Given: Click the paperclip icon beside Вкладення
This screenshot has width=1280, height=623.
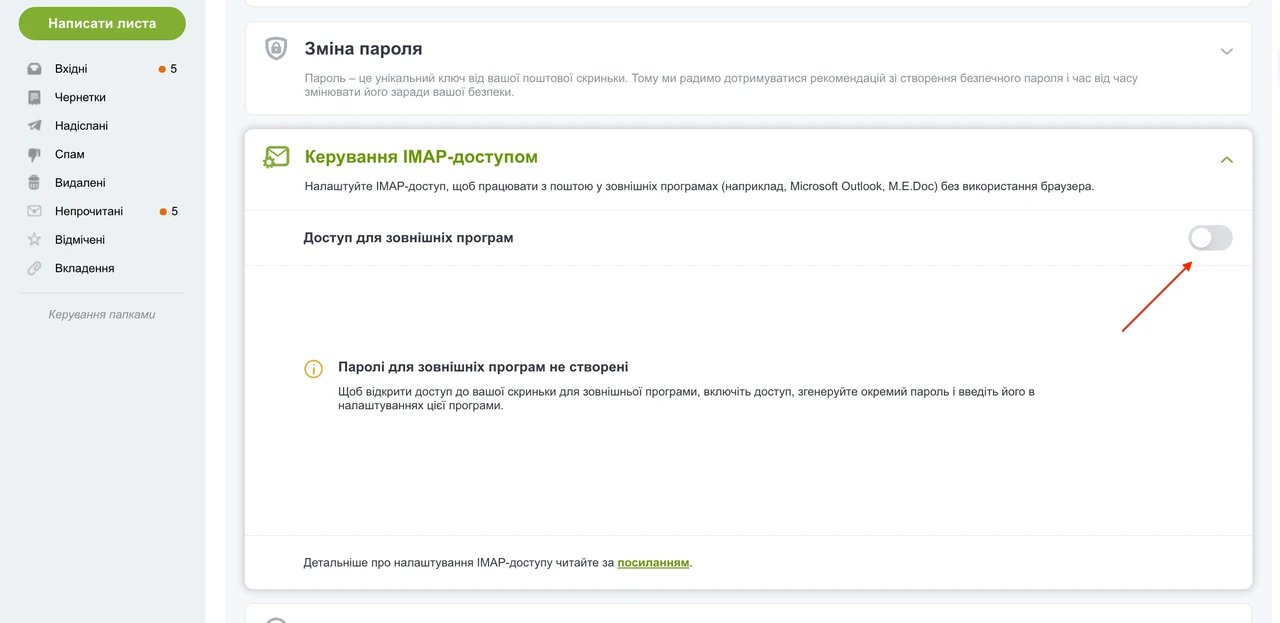Looking at the screenshot, I should 34,268.
